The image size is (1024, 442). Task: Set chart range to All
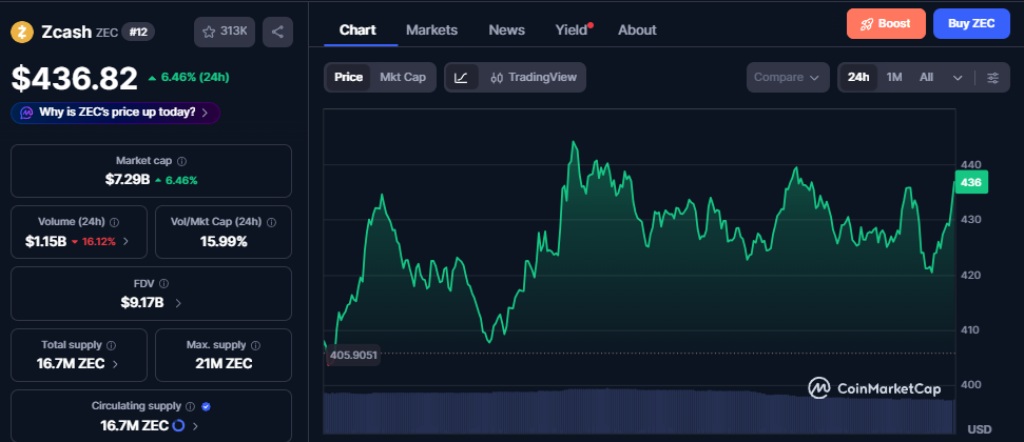click(926, 77)
